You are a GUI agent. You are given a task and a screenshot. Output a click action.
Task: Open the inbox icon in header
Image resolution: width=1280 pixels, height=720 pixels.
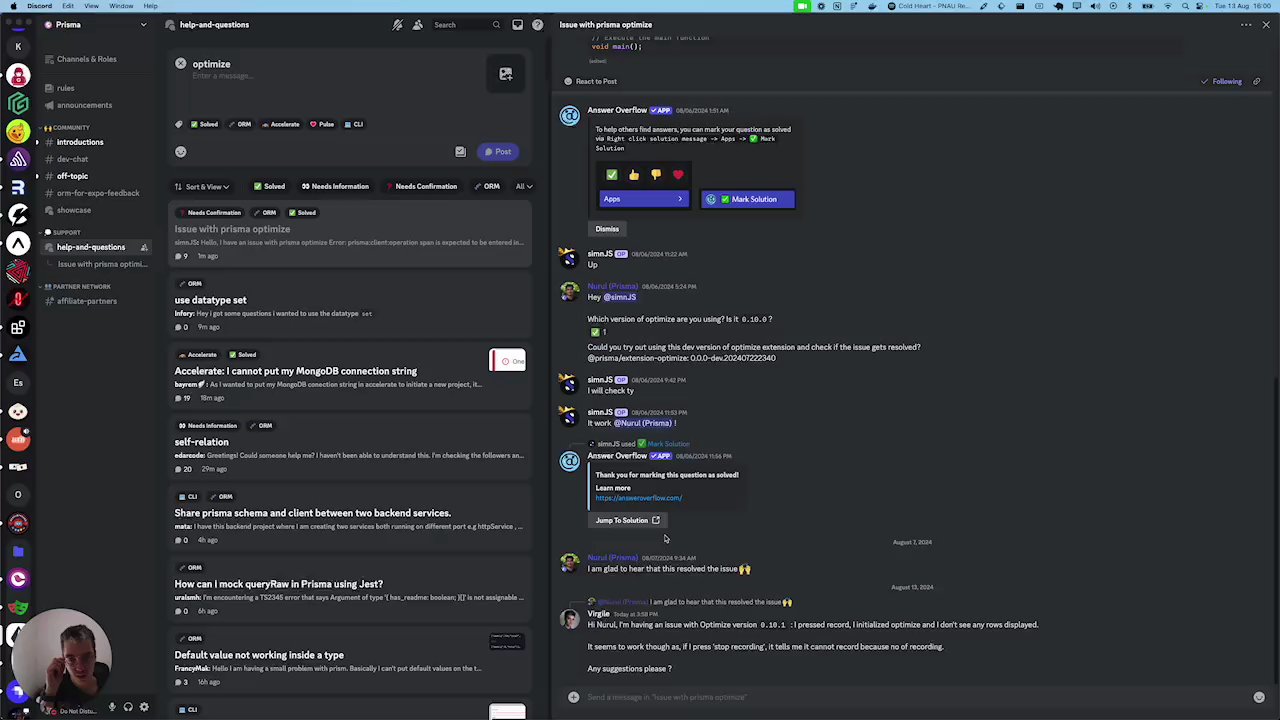(x=517, y=24)
